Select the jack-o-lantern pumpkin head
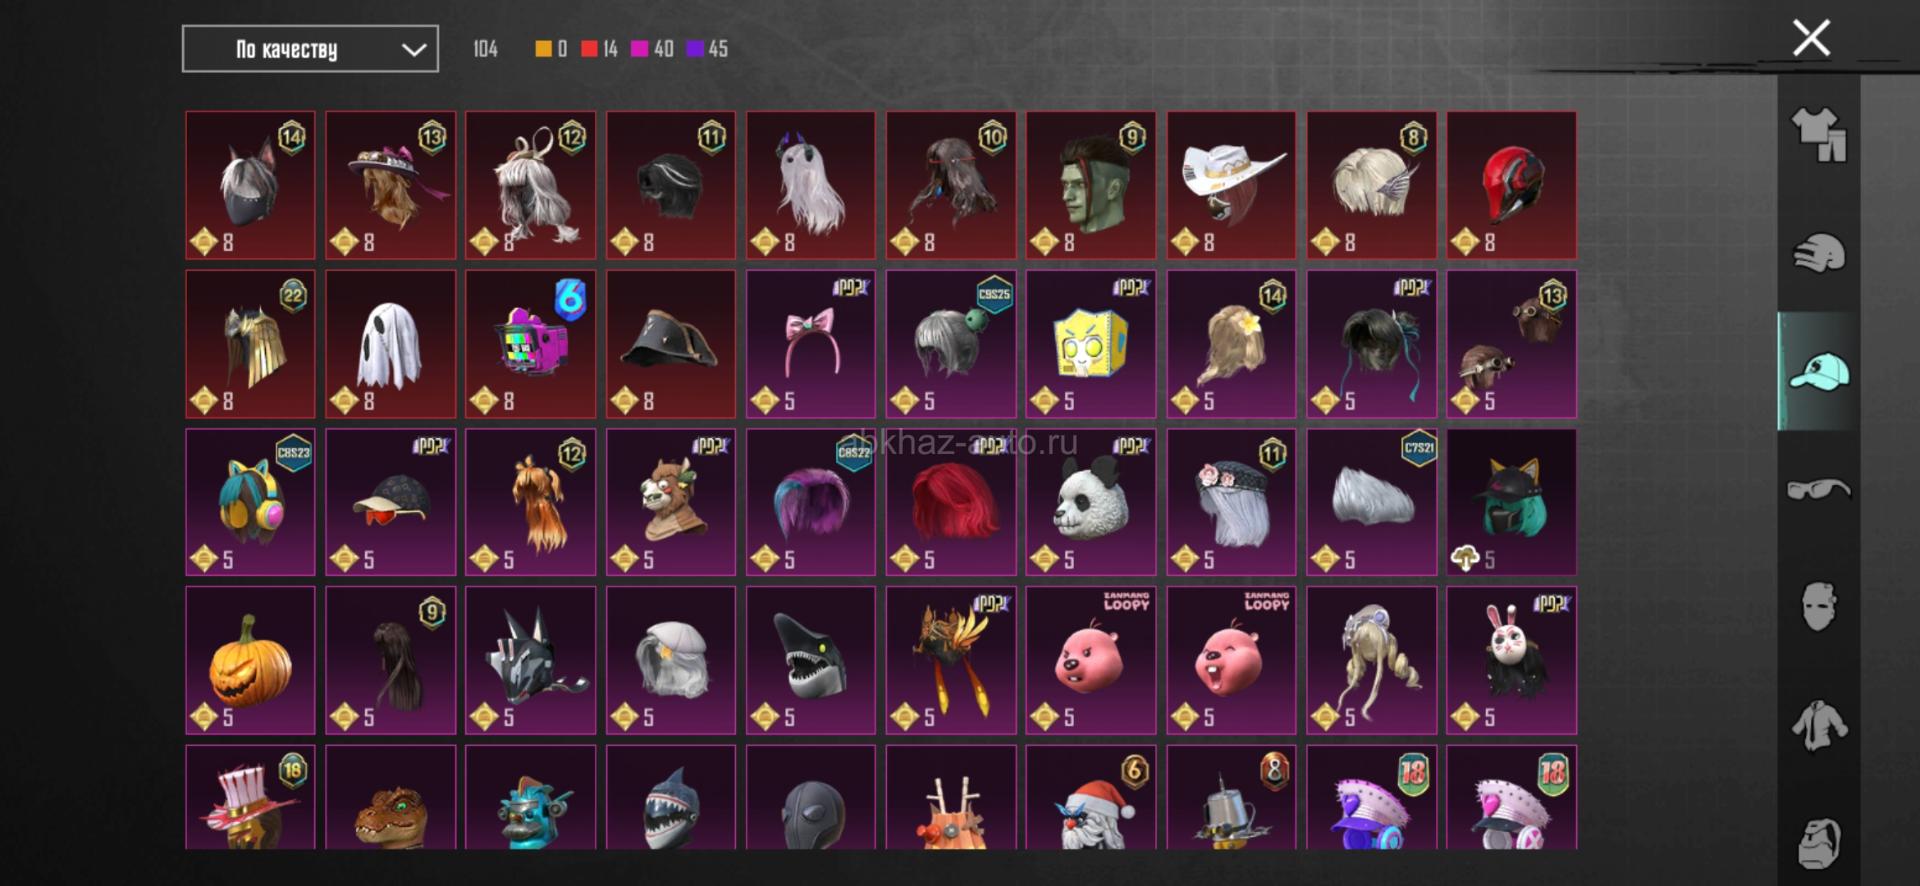 point(250,660)
